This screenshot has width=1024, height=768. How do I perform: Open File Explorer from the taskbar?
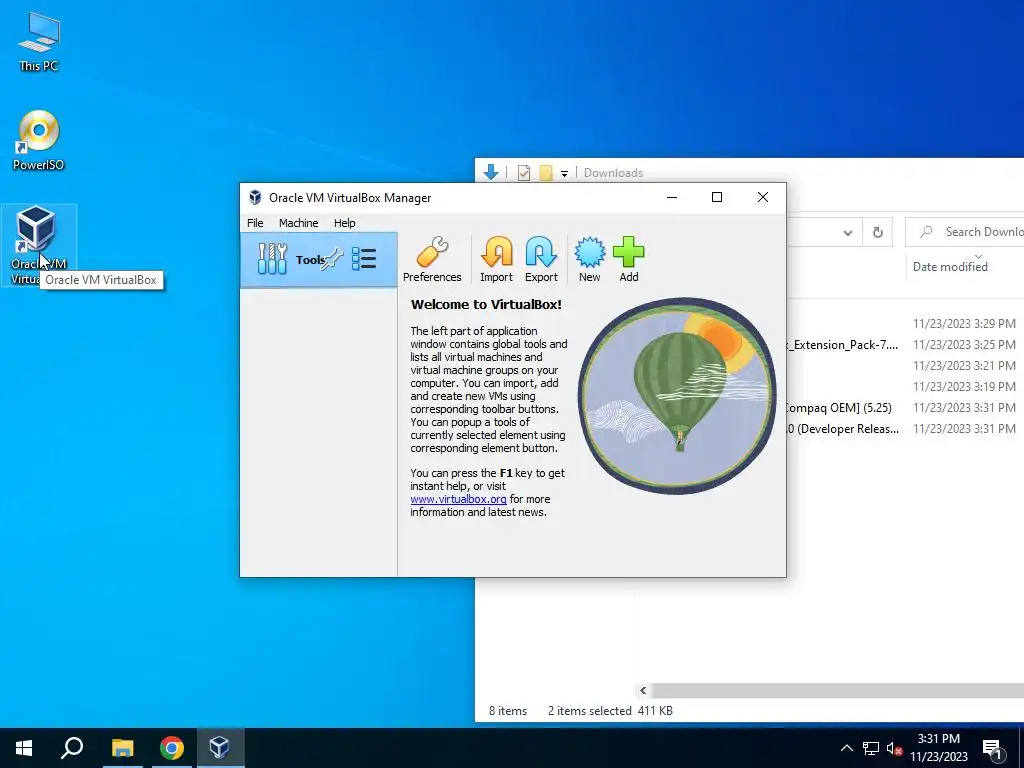pos(122,748)
